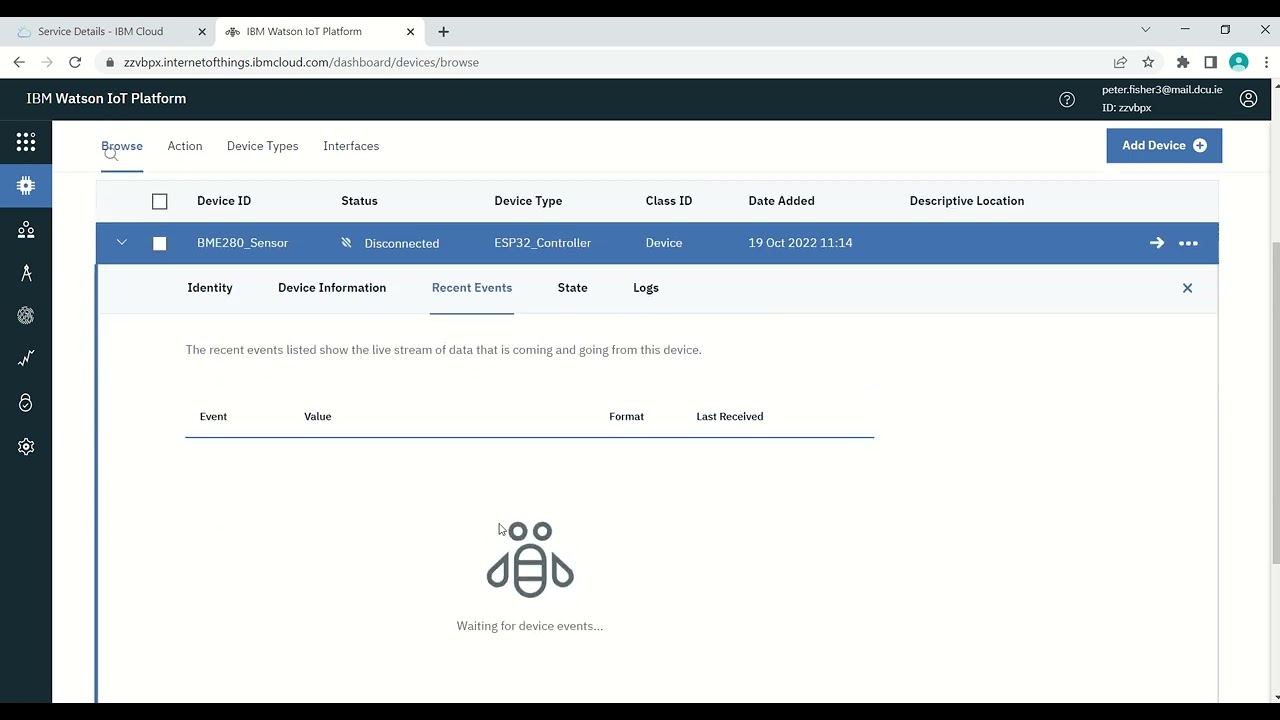Click the page vertical scrollbar thumb
The height and width of the screenshot is (720, 1280).
click(1274, 403)
